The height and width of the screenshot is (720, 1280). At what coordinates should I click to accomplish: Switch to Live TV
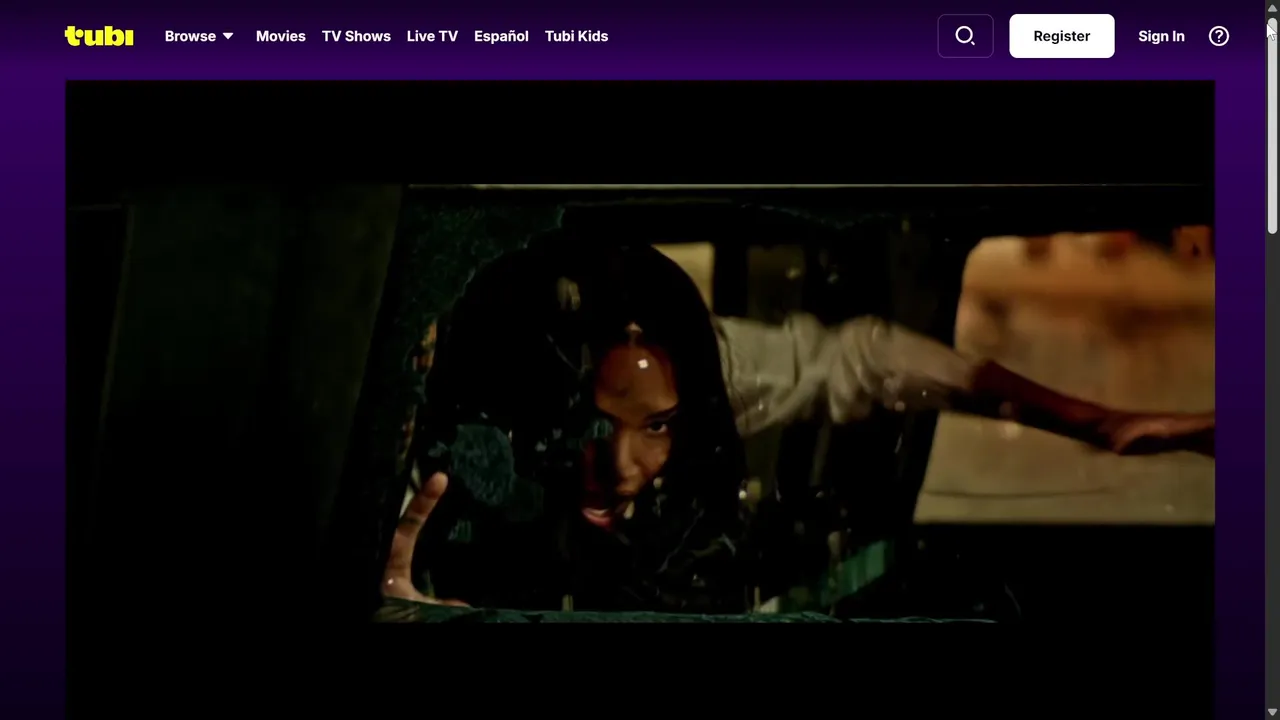point(432,36)
